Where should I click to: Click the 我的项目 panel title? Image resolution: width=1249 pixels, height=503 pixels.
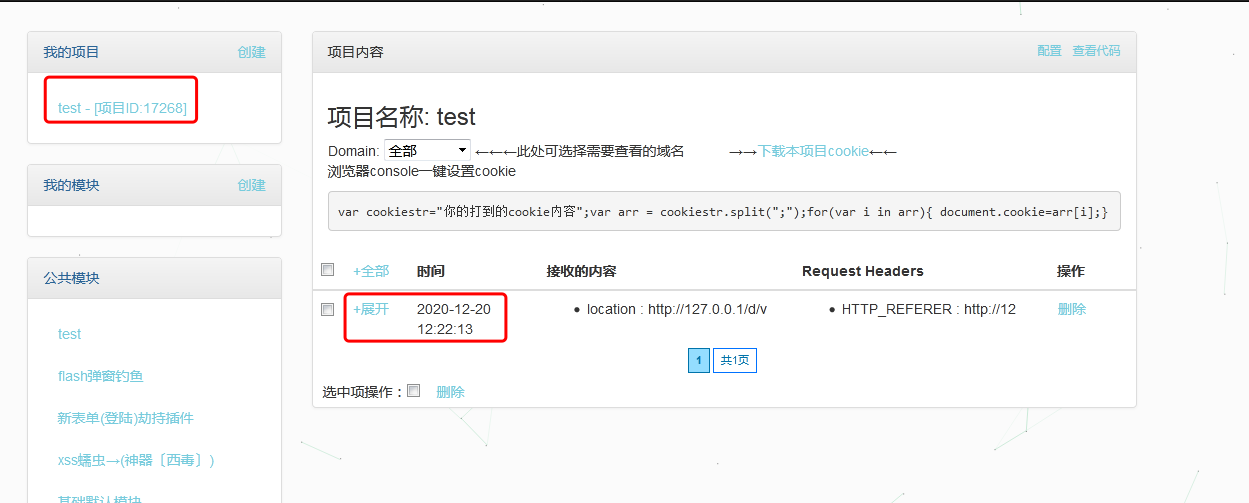coord(71,52)
